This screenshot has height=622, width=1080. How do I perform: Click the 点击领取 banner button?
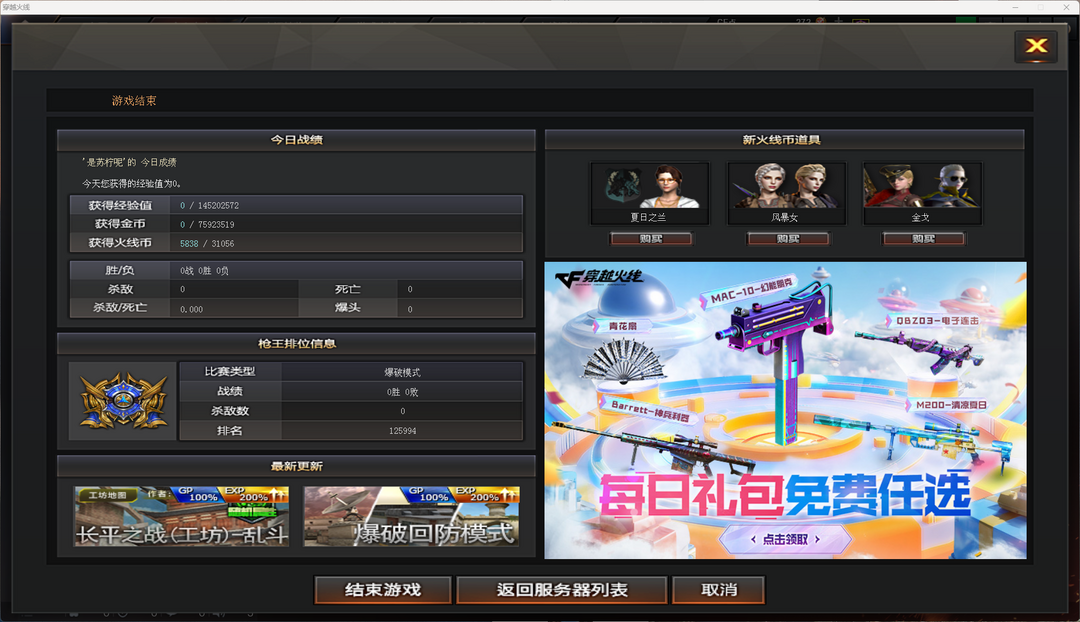coord(785,539)
